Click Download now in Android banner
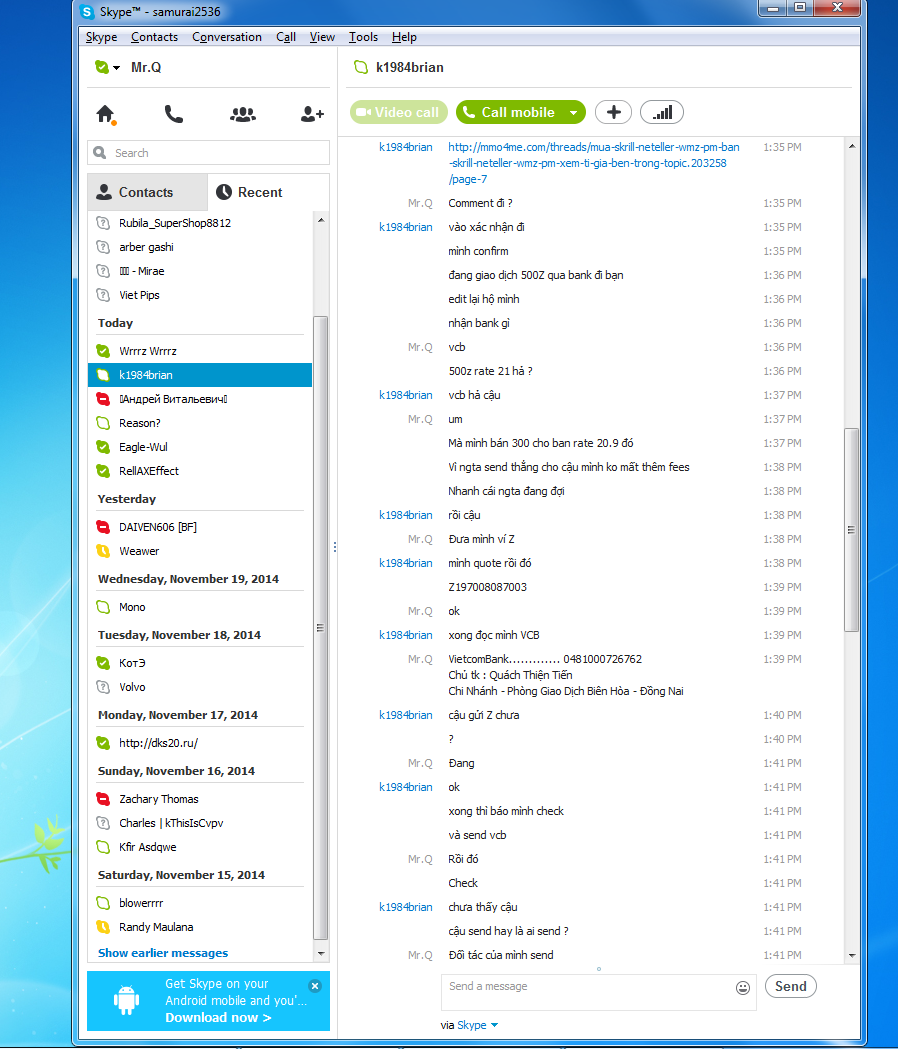This screenshot has height=1049, width=898. 218,1018
